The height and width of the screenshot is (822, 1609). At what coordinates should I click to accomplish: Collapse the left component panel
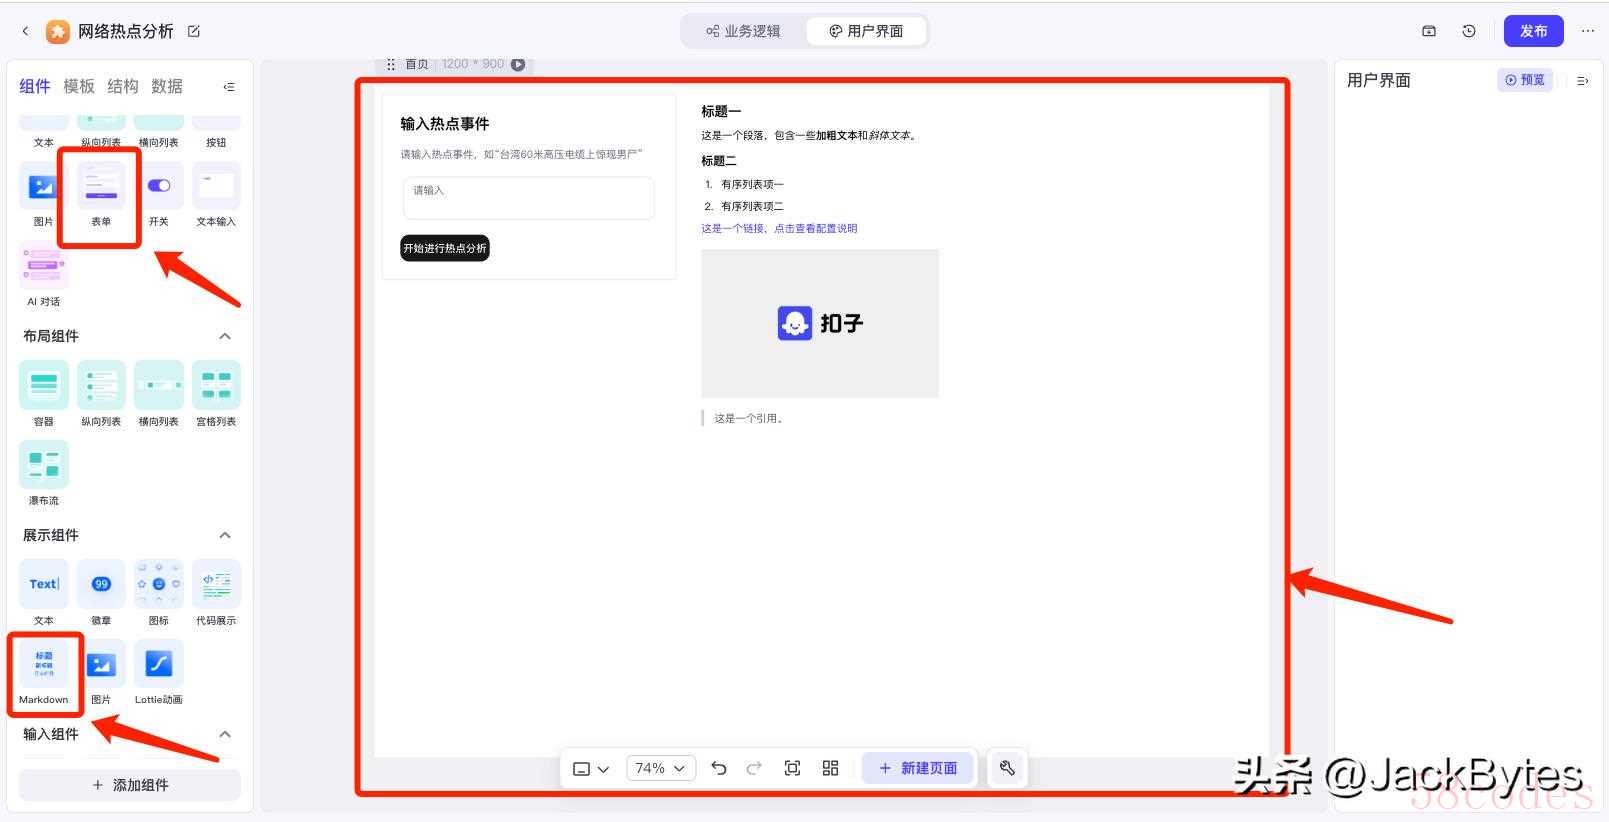click(x=229, y=87)
